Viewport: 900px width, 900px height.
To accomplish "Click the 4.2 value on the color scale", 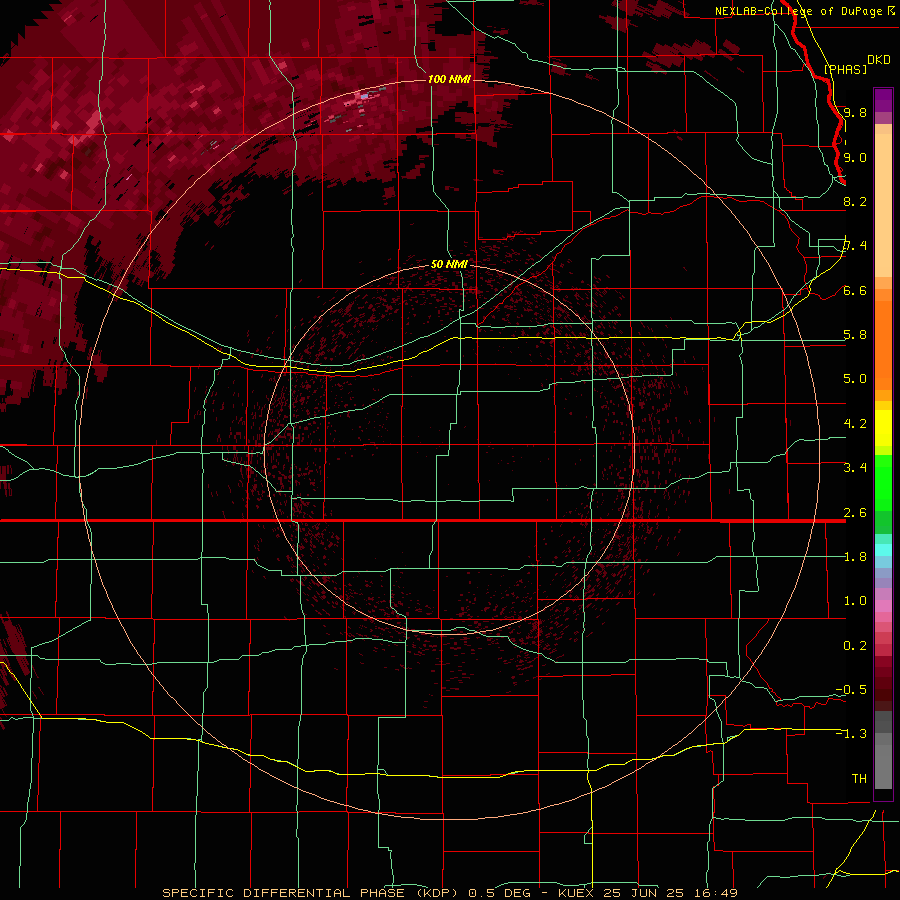I will [x=855, y=424].
